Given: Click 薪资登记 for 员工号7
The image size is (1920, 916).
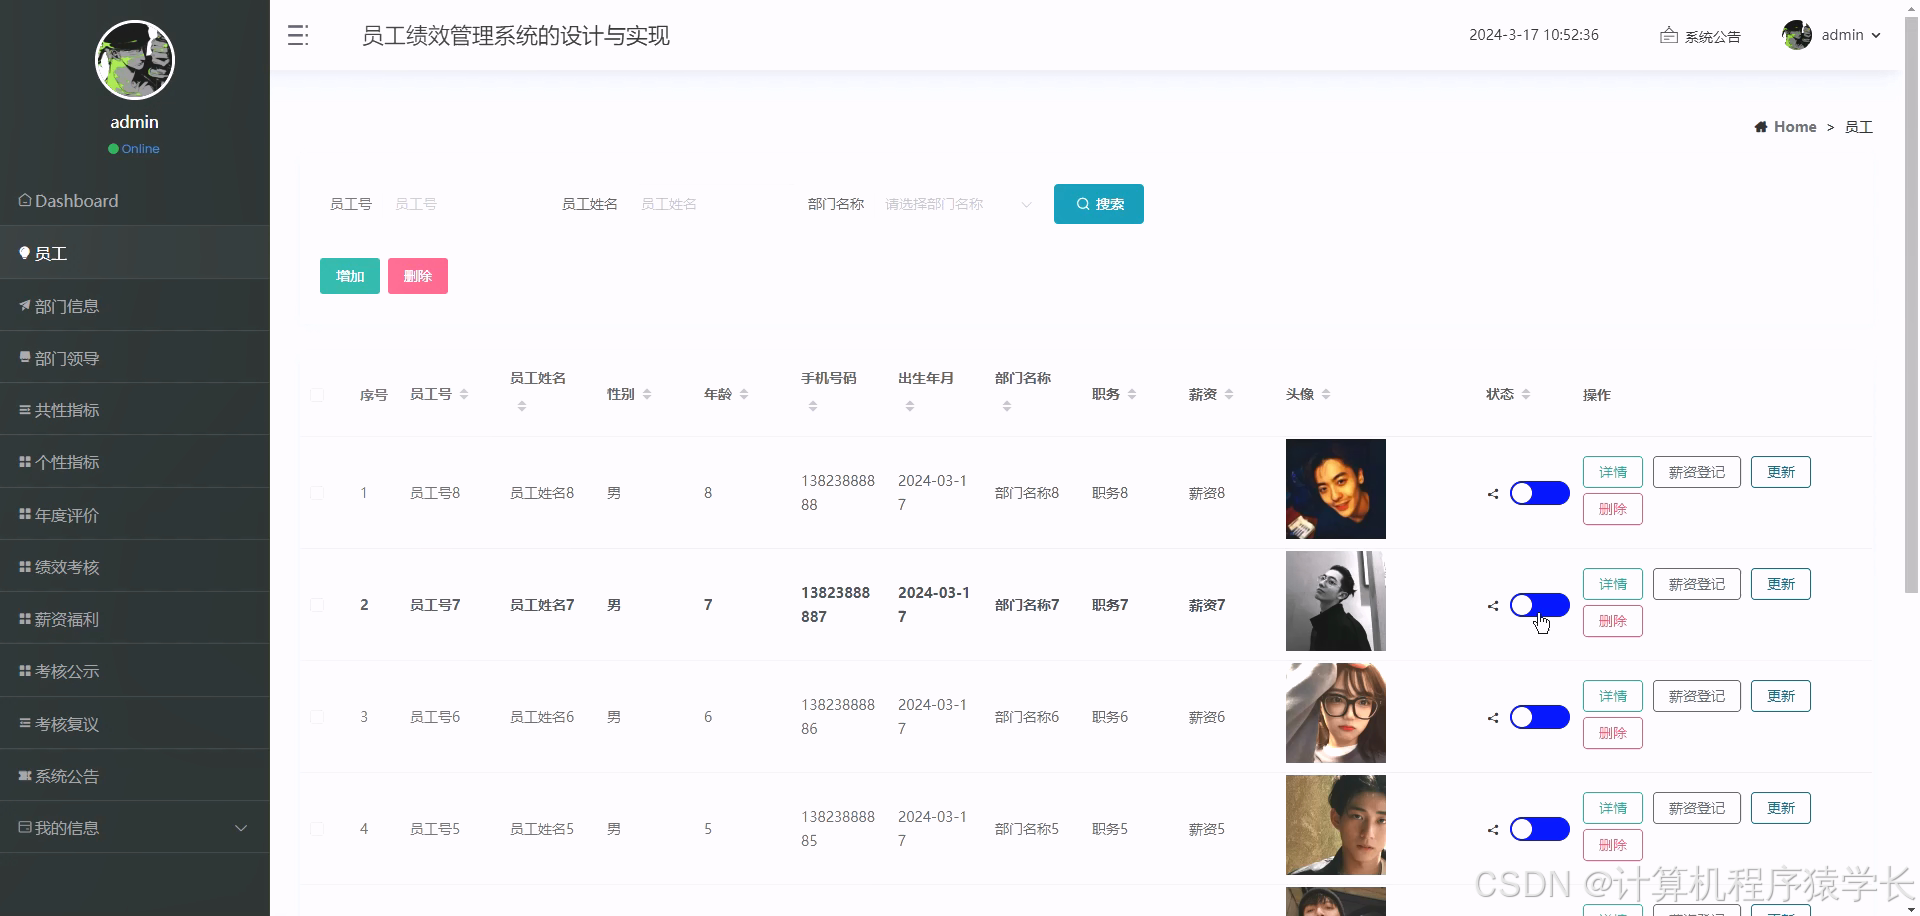Looking at the screenshot, I should (x=1697, y=584).
